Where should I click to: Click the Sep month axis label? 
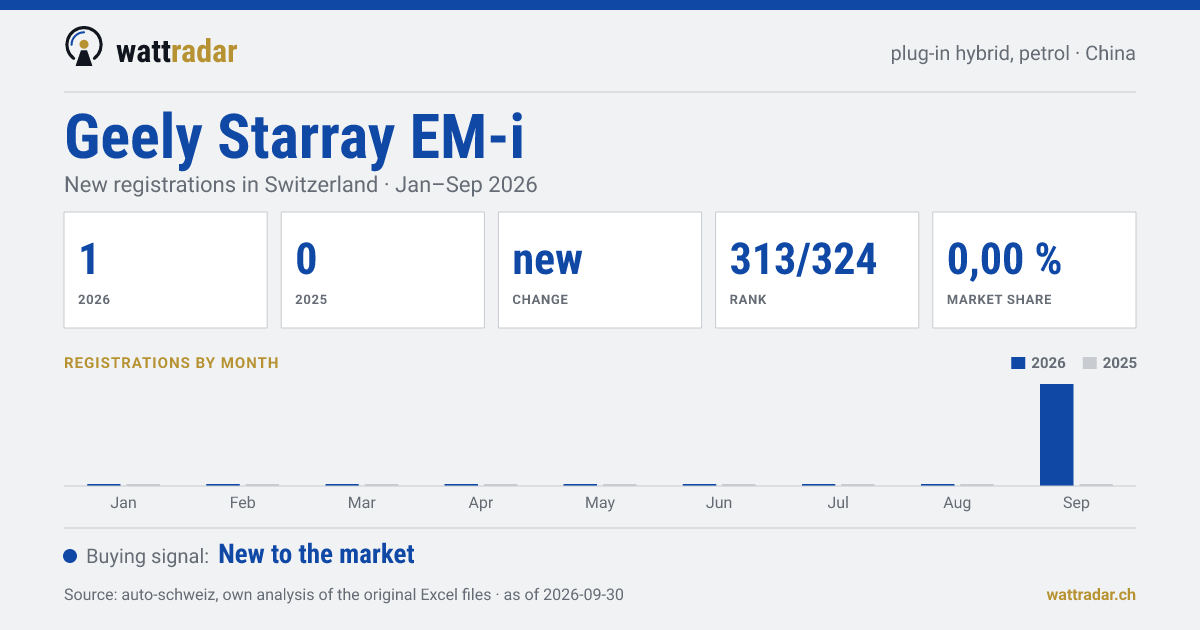(x=1076, y=503)
